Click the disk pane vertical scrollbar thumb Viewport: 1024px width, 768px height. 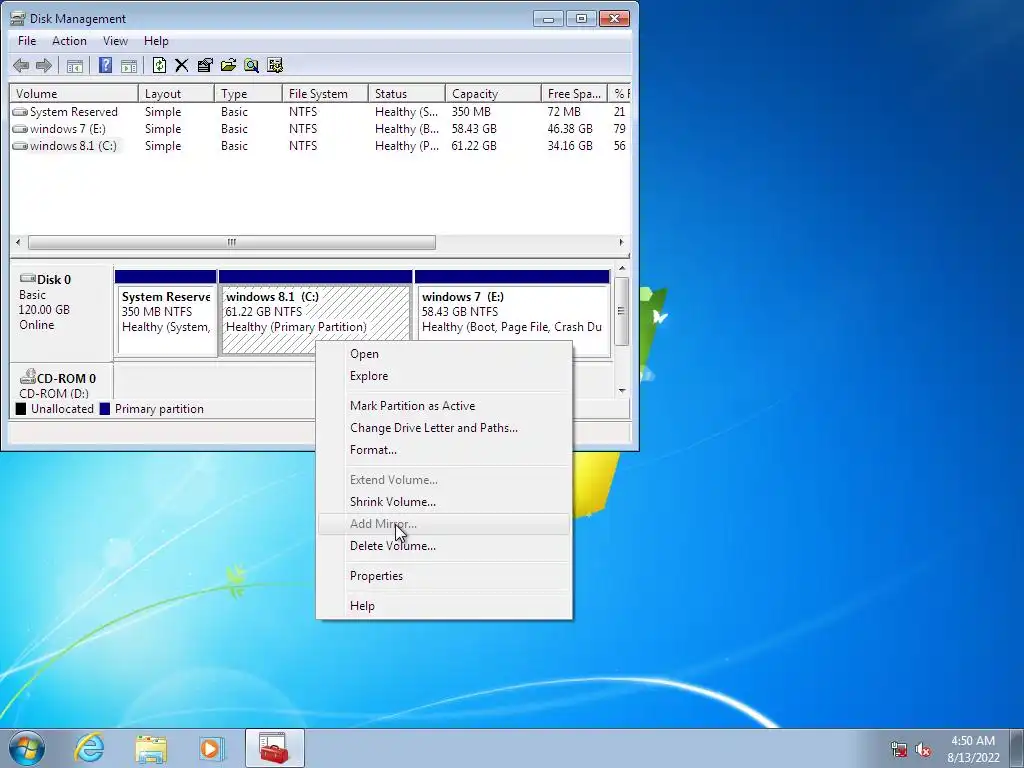(x=622, y=311)
